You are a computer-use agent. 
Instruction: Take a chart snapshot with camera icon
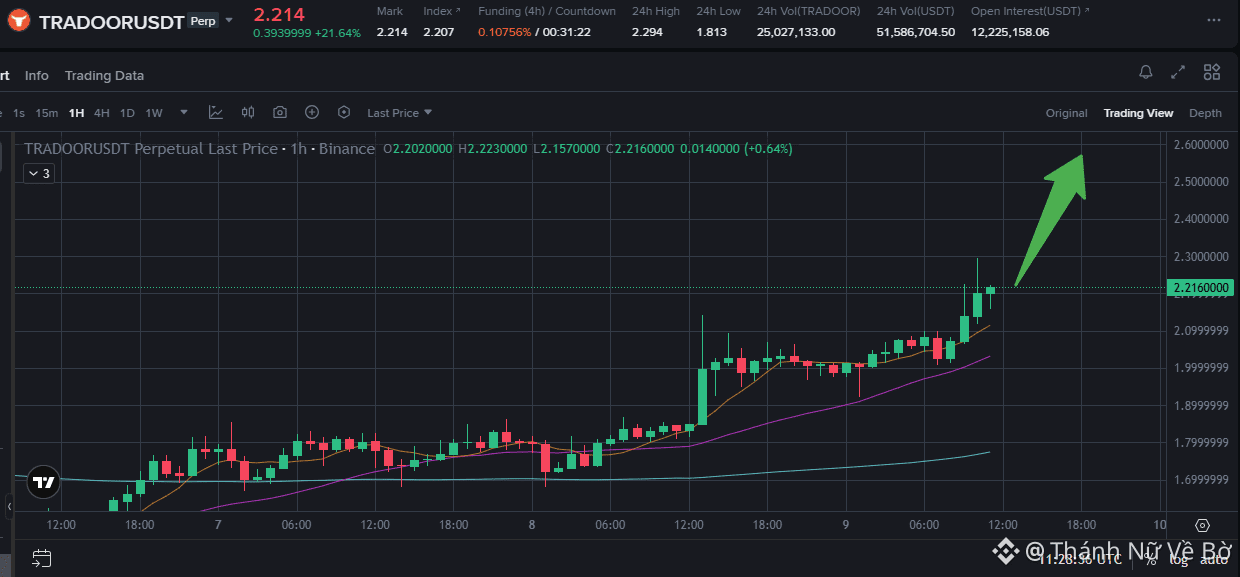tap(280, 113)
